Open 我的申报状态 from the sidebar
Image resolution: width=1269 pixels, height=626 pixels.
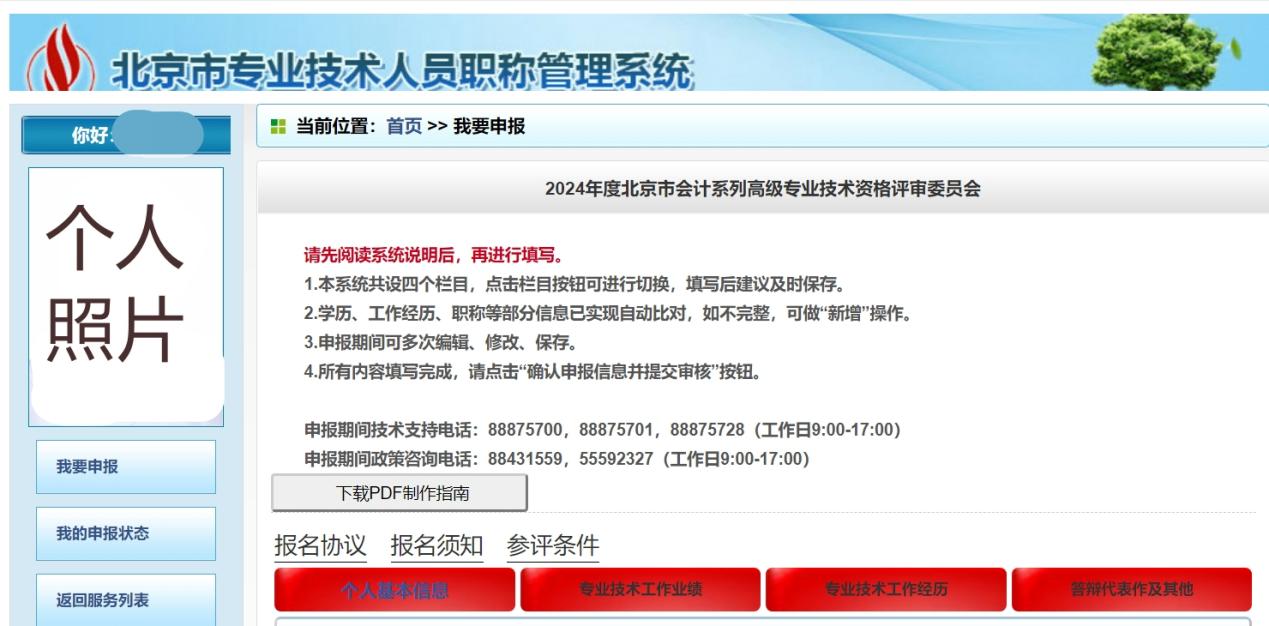tap(127, 532)
